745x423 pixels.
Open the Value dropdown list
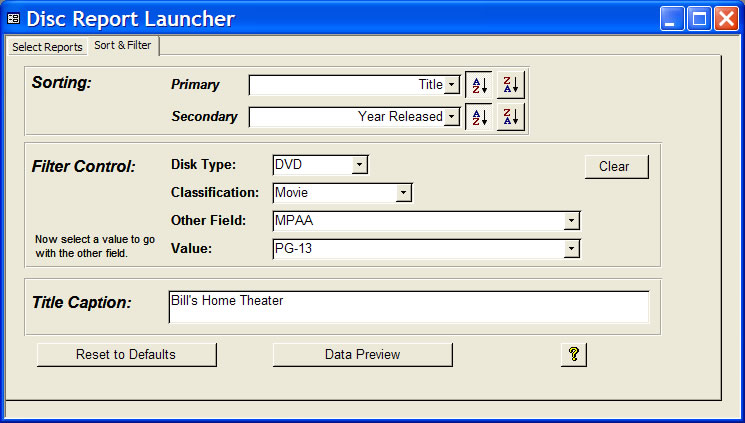[571, 249]
